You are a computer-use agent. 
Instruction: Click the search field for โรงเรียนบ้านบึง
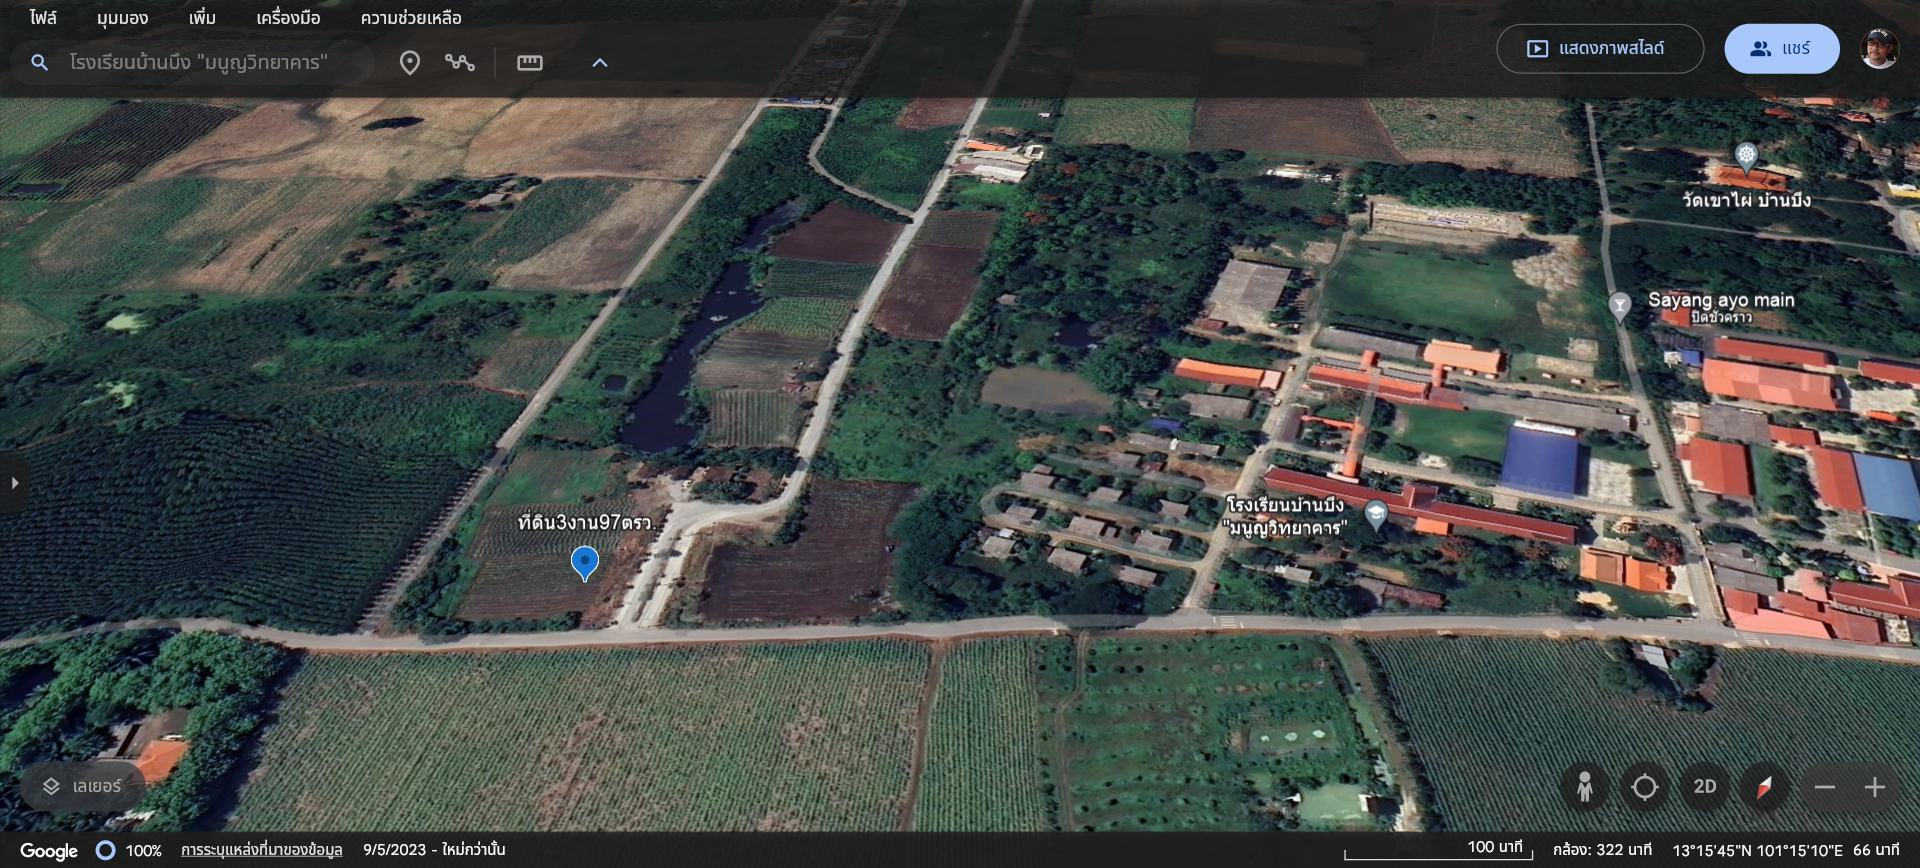(198, 62)
